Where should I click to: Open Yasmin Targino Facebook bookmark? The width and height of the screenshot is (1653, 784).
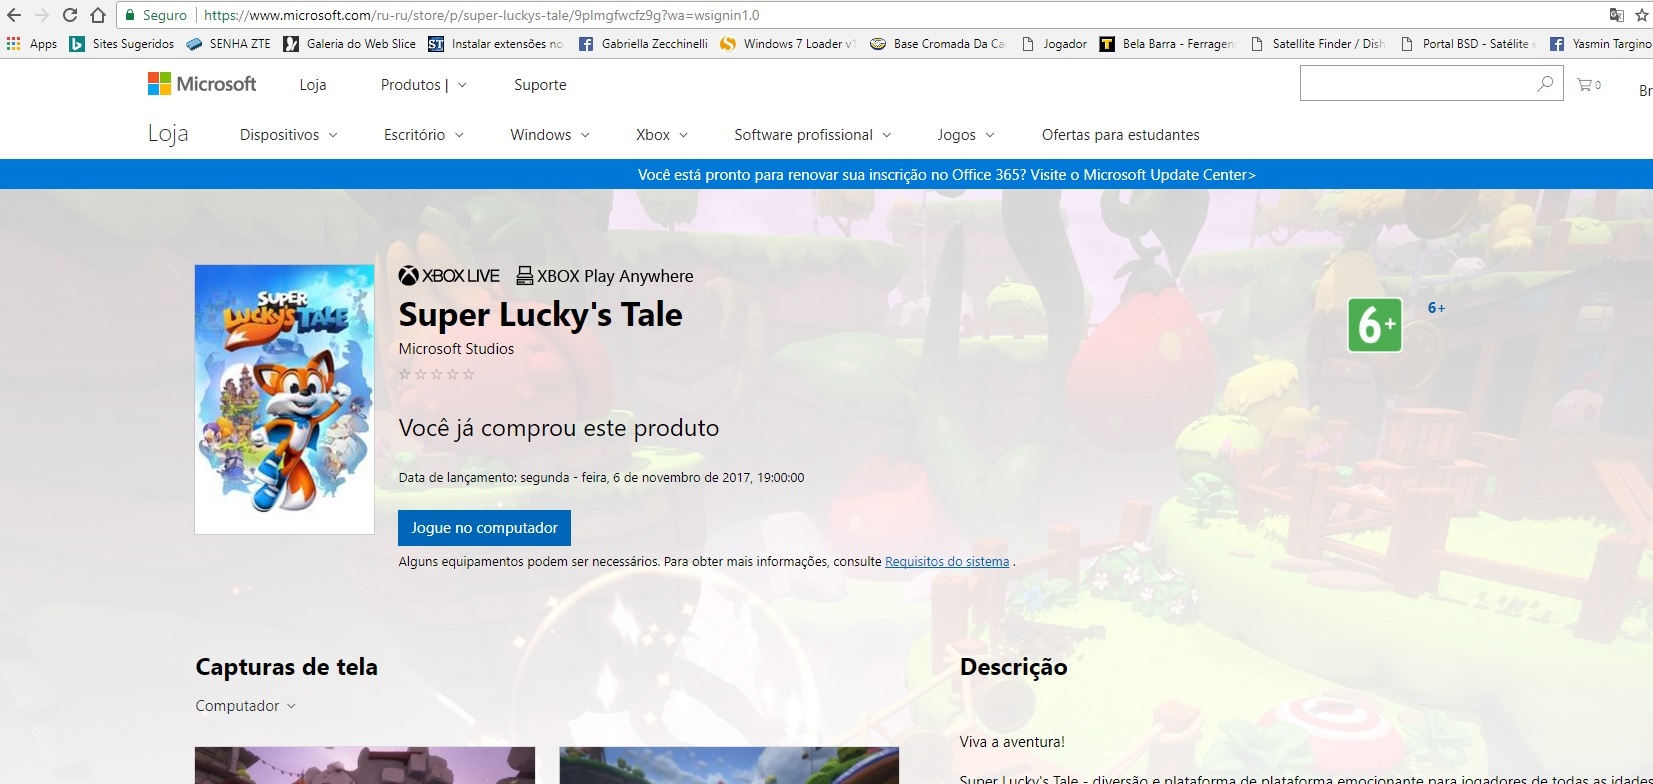click(1601, 44)
